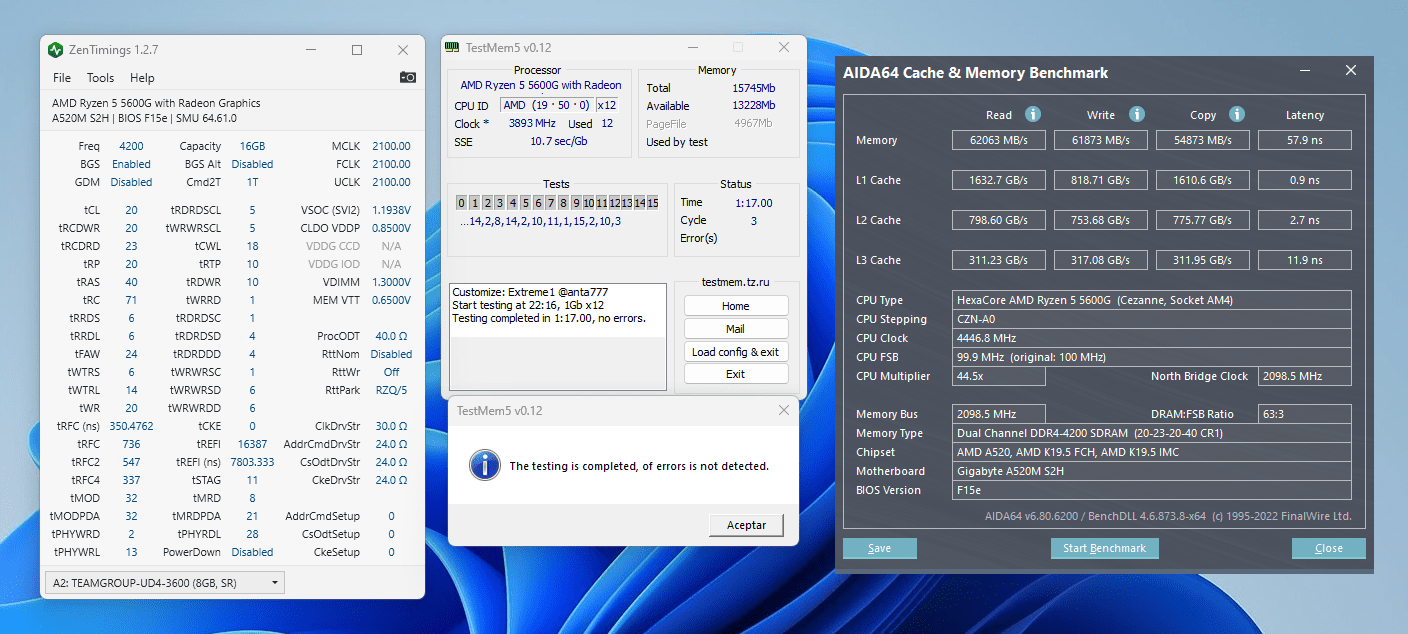Open the Tools menu in ZenTimings
This screenshot has height=634, width=1408.
pyautogui.click(x=100, y=77)
